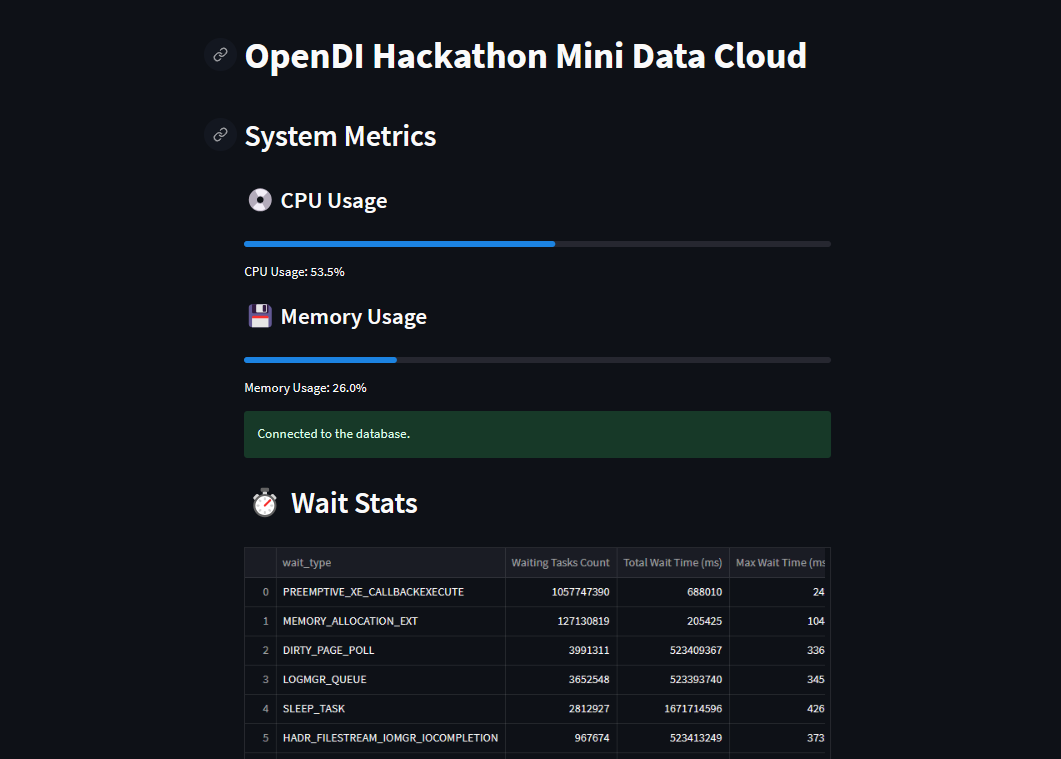Click the 1057747390 waiting tasks cell
Viewport: 1061px width, 759px height.
click(x=561, y=592)
